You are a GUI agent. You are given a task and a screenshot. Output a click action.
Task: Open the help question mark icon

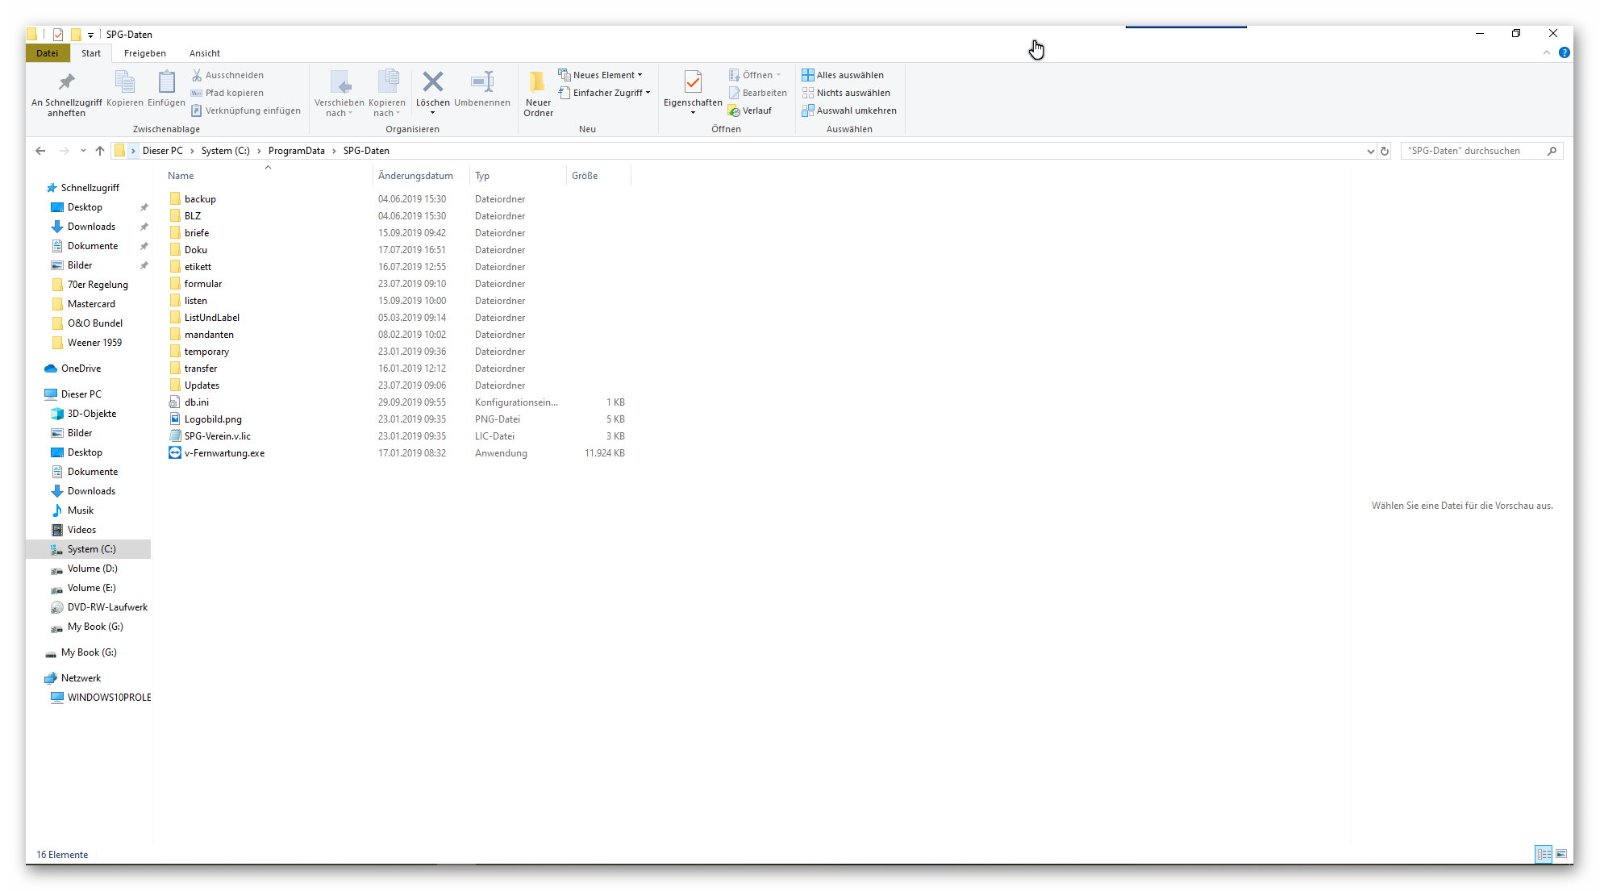1564,53
